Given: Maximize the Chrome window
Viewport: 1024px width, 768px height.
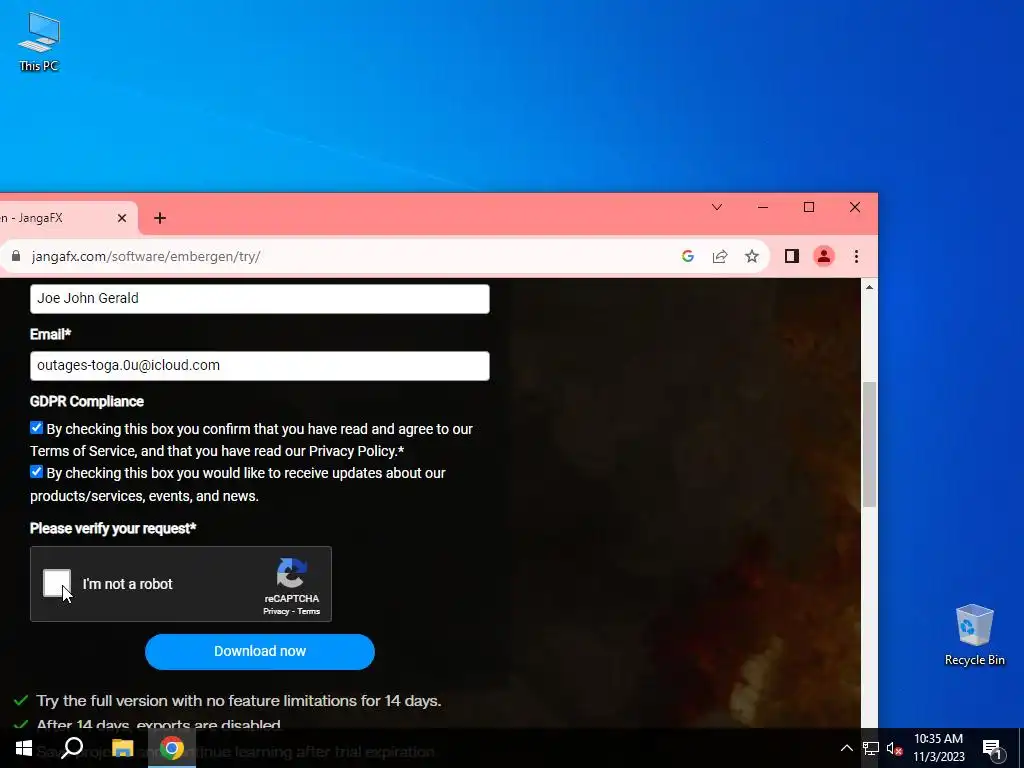Looking at the screenshot, I should 808,208.
